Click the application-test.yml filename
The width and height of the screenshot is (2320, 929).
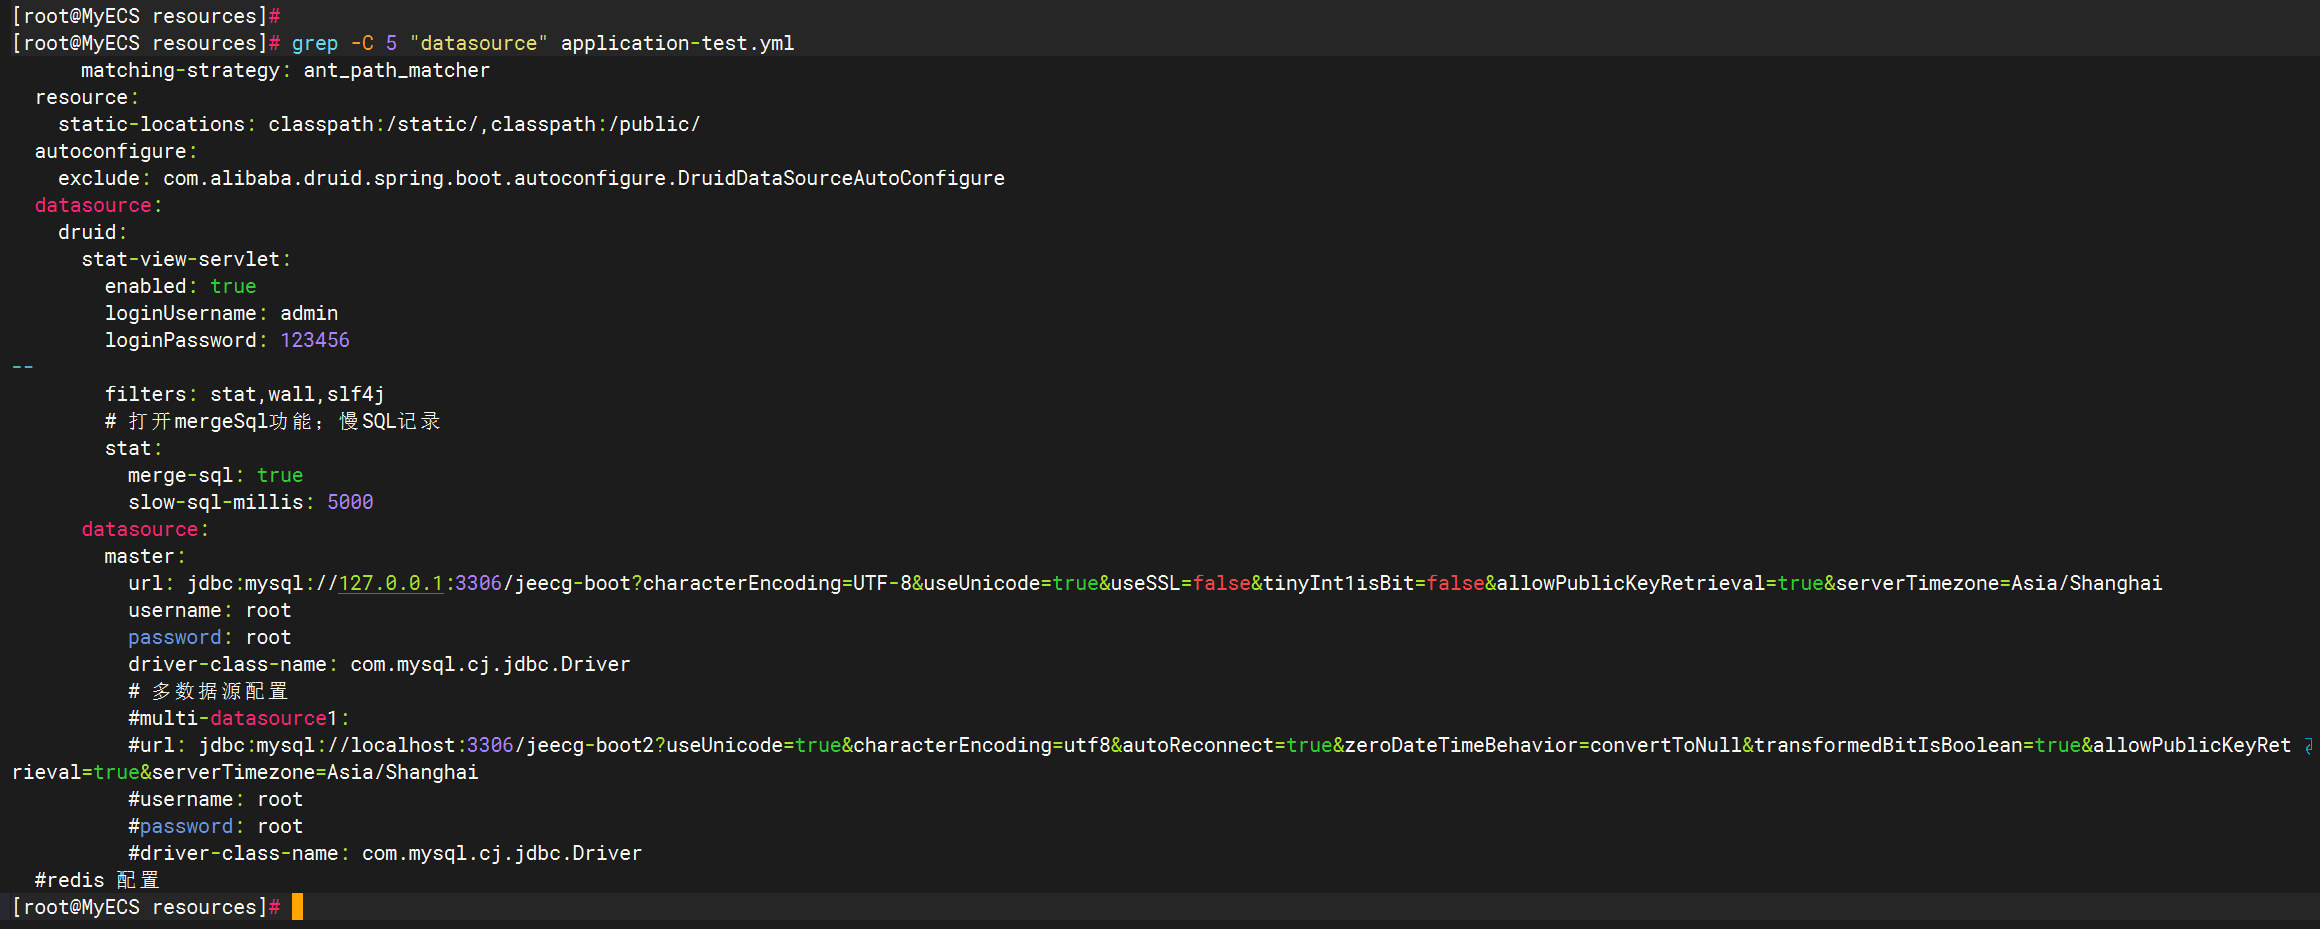coord(677,43)
